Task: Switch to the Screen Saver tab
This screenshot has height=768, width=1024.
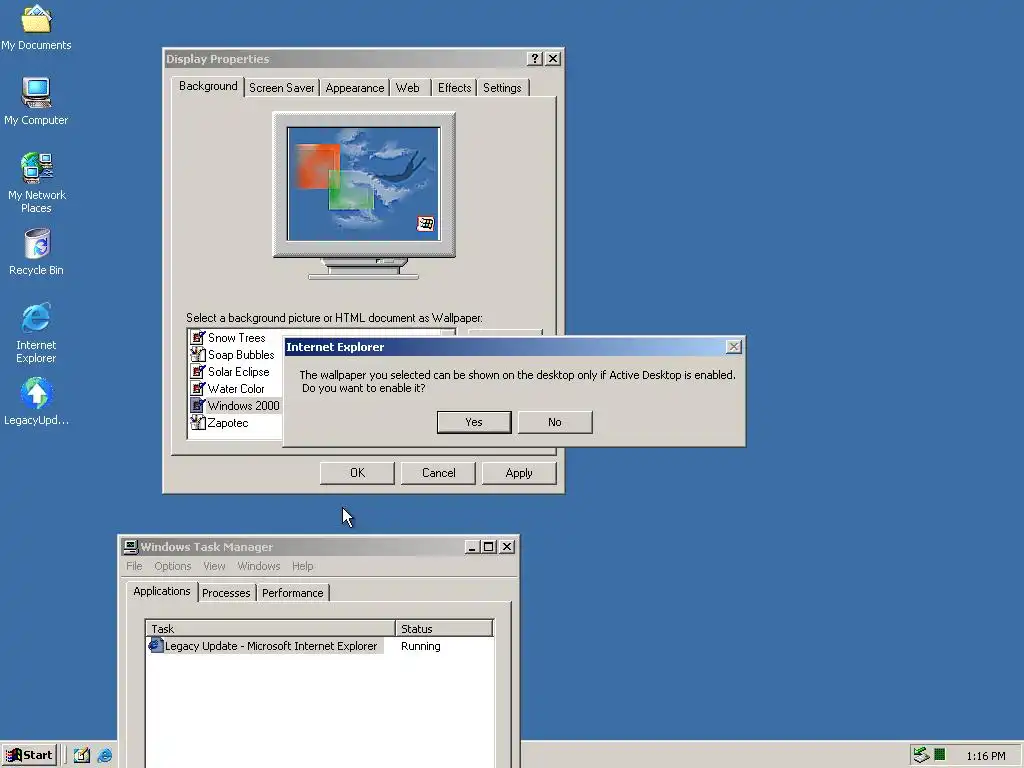Action: pyautogui.click(x=281, y=88)
